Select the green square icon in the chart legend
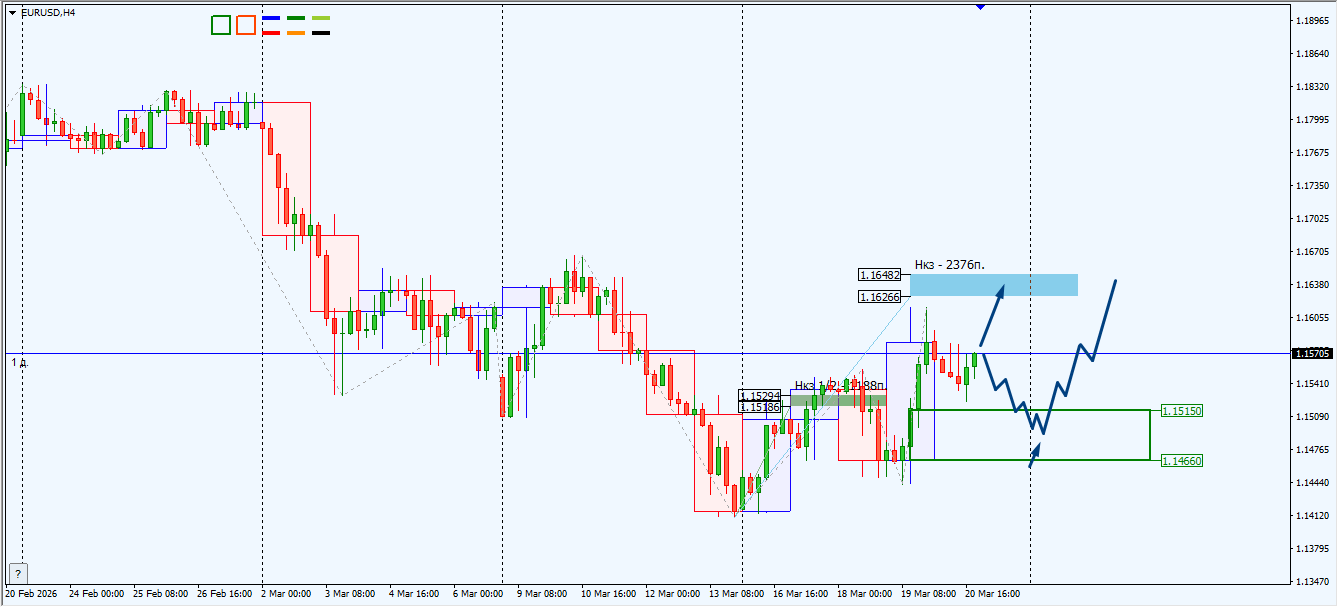The height and width of the screenshot is (607, 1337). point(221,25)
